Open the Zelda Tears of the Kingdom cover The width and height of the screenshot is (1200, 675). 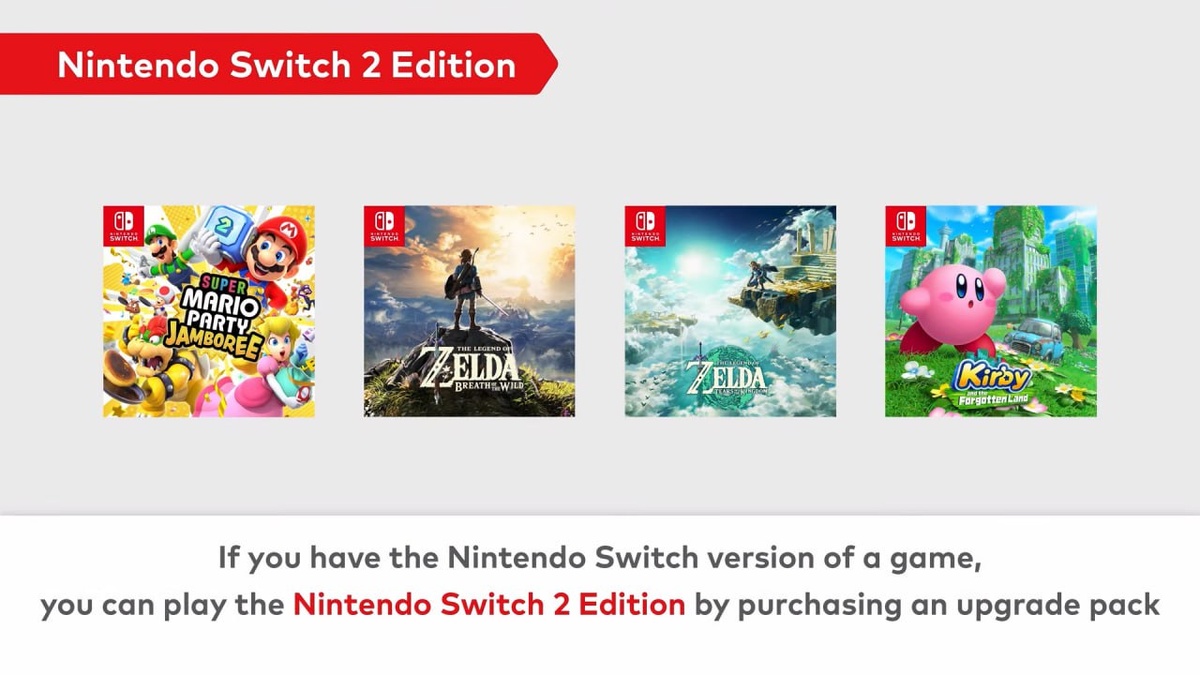(x=730, y=311)
